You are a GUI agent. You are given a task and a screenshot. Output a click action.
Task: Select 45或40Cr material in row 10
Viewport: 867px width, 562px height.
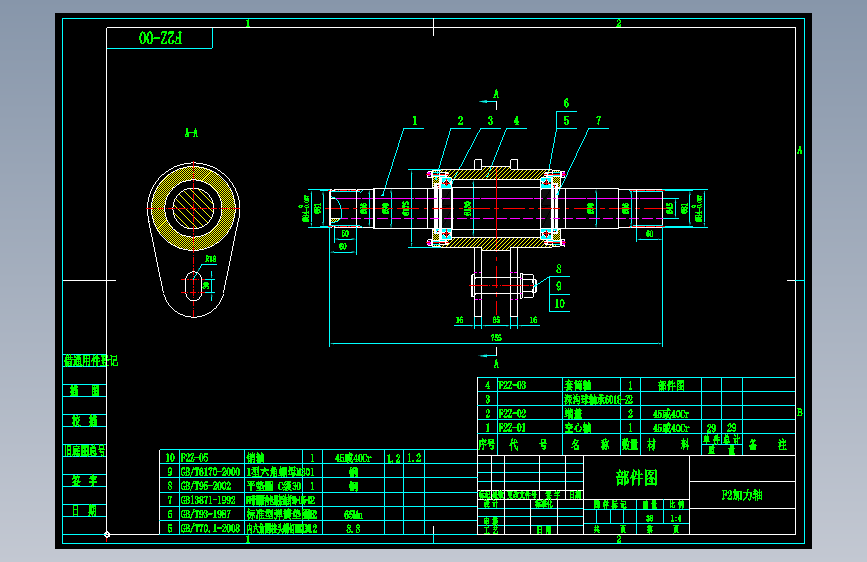point(353,458)
